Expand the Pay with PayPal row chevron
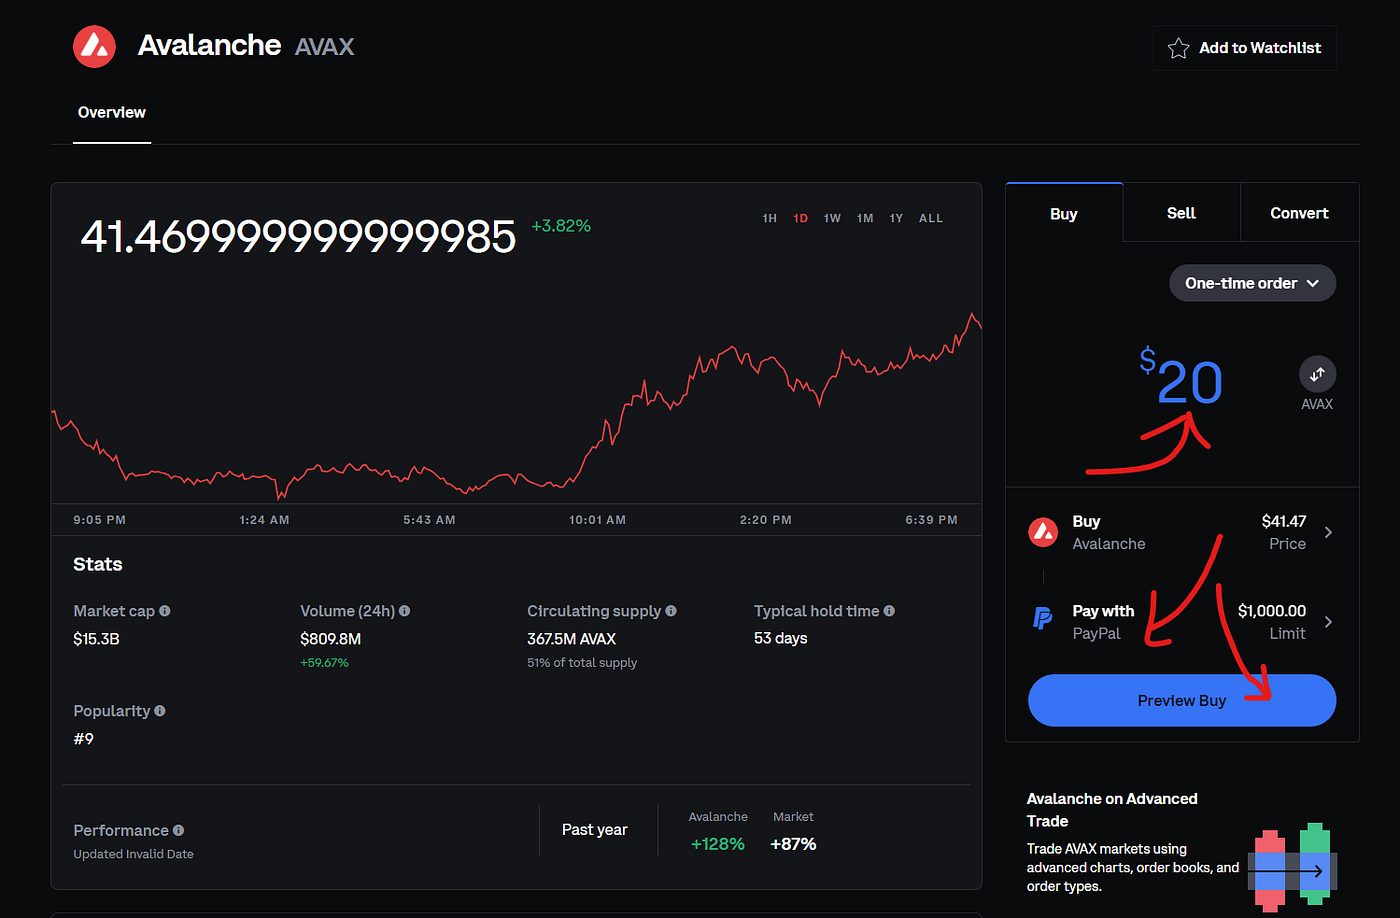 click(1328, 622)
